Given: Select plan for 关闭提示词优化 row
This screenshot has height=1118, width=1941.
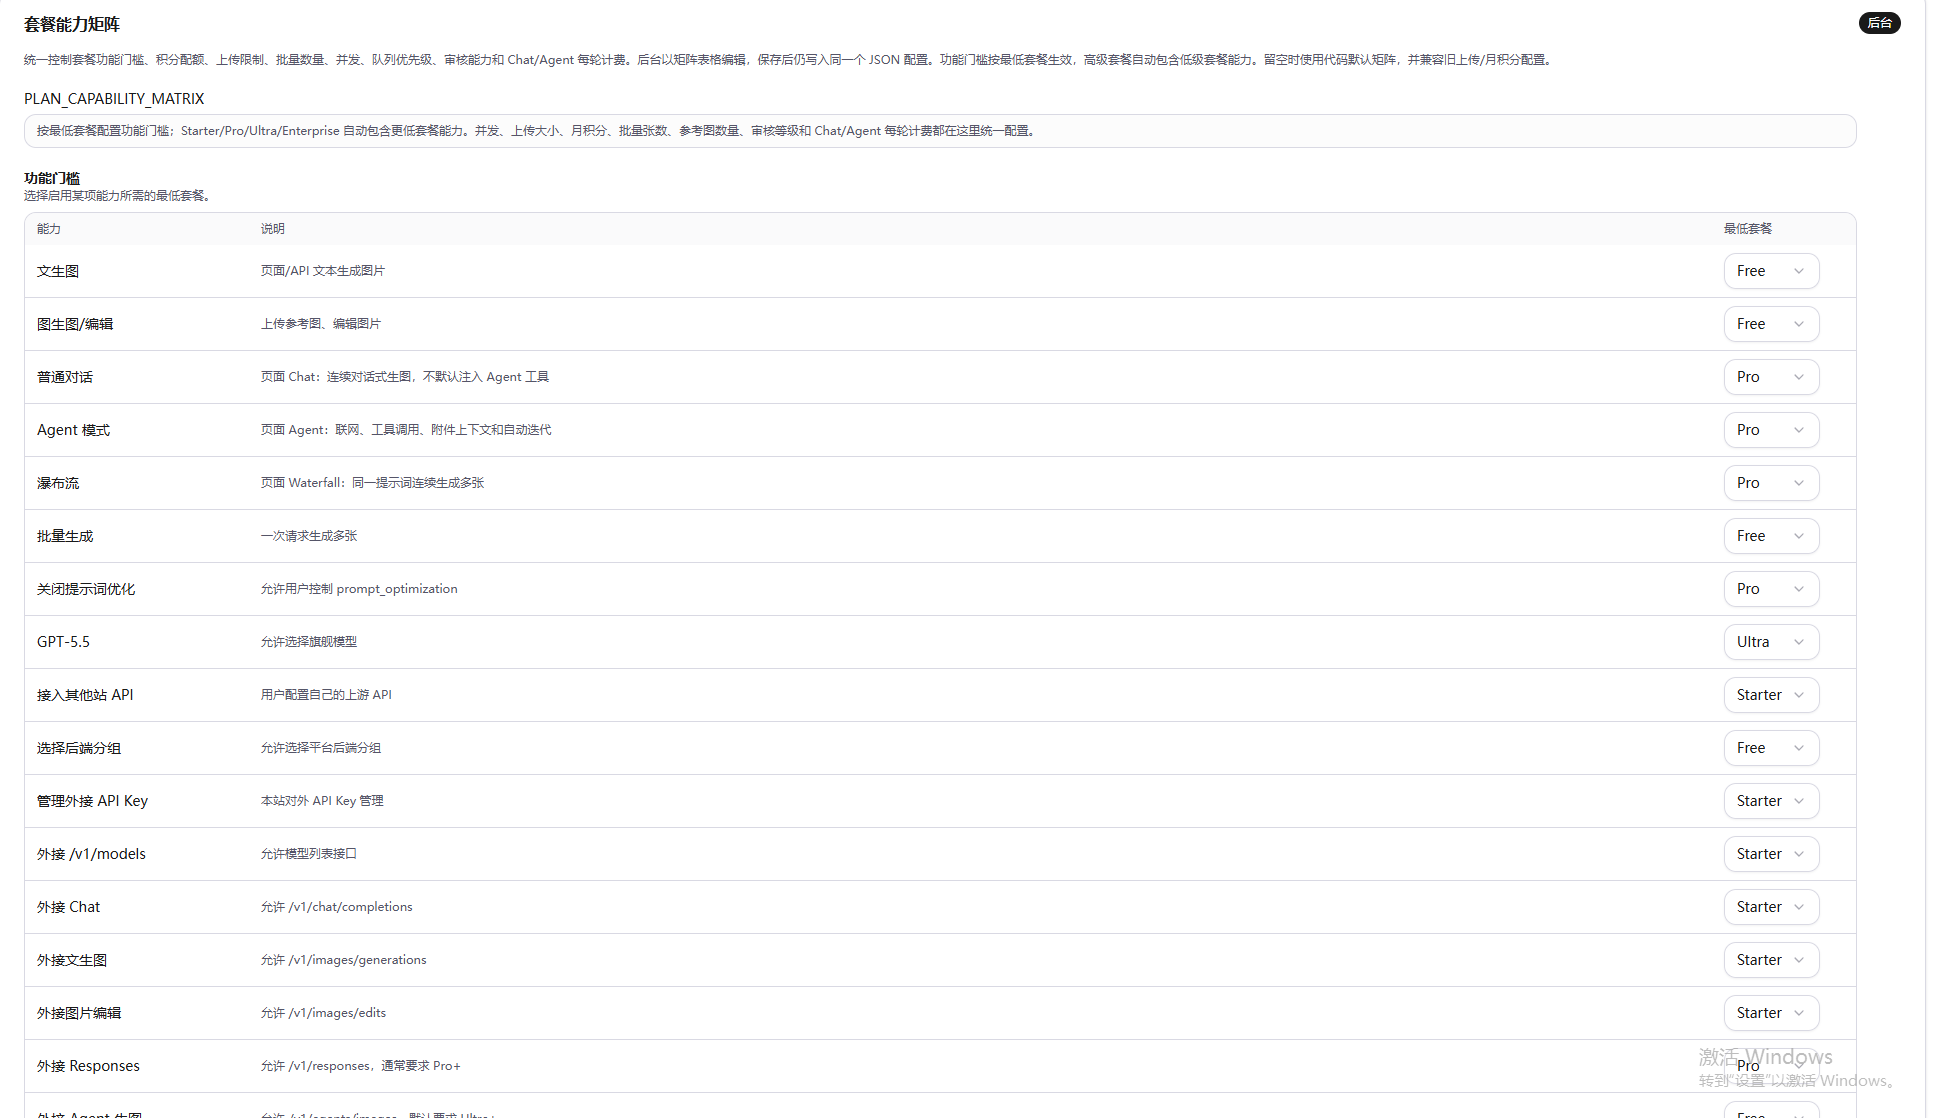Looking at the screenshot, I should tap(1771, 589).
